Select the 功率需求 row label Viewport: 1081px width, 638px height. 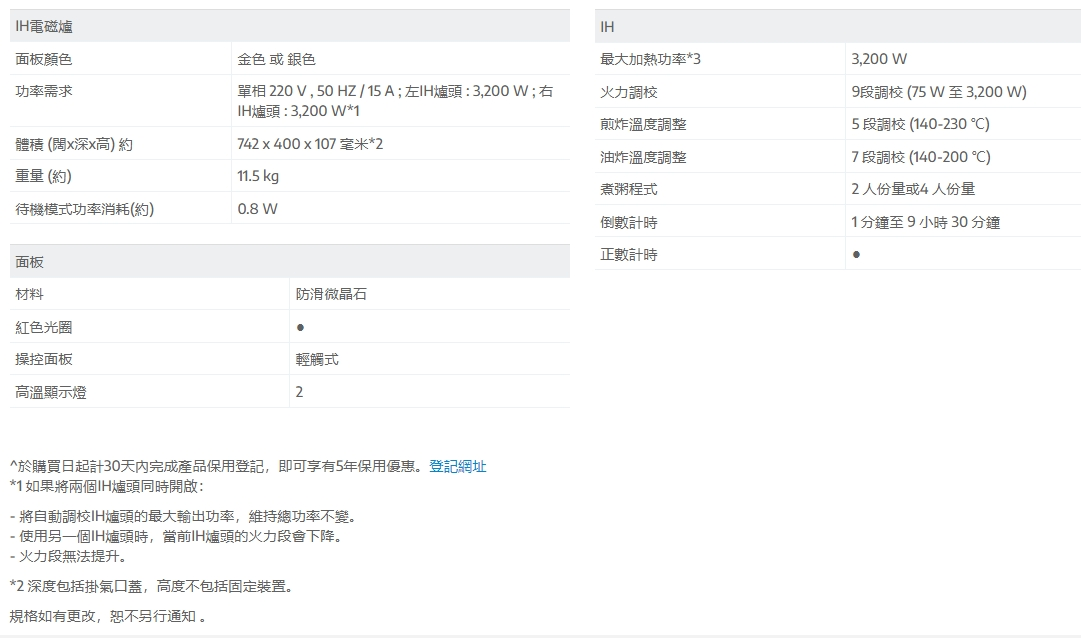tap(44, 92)
